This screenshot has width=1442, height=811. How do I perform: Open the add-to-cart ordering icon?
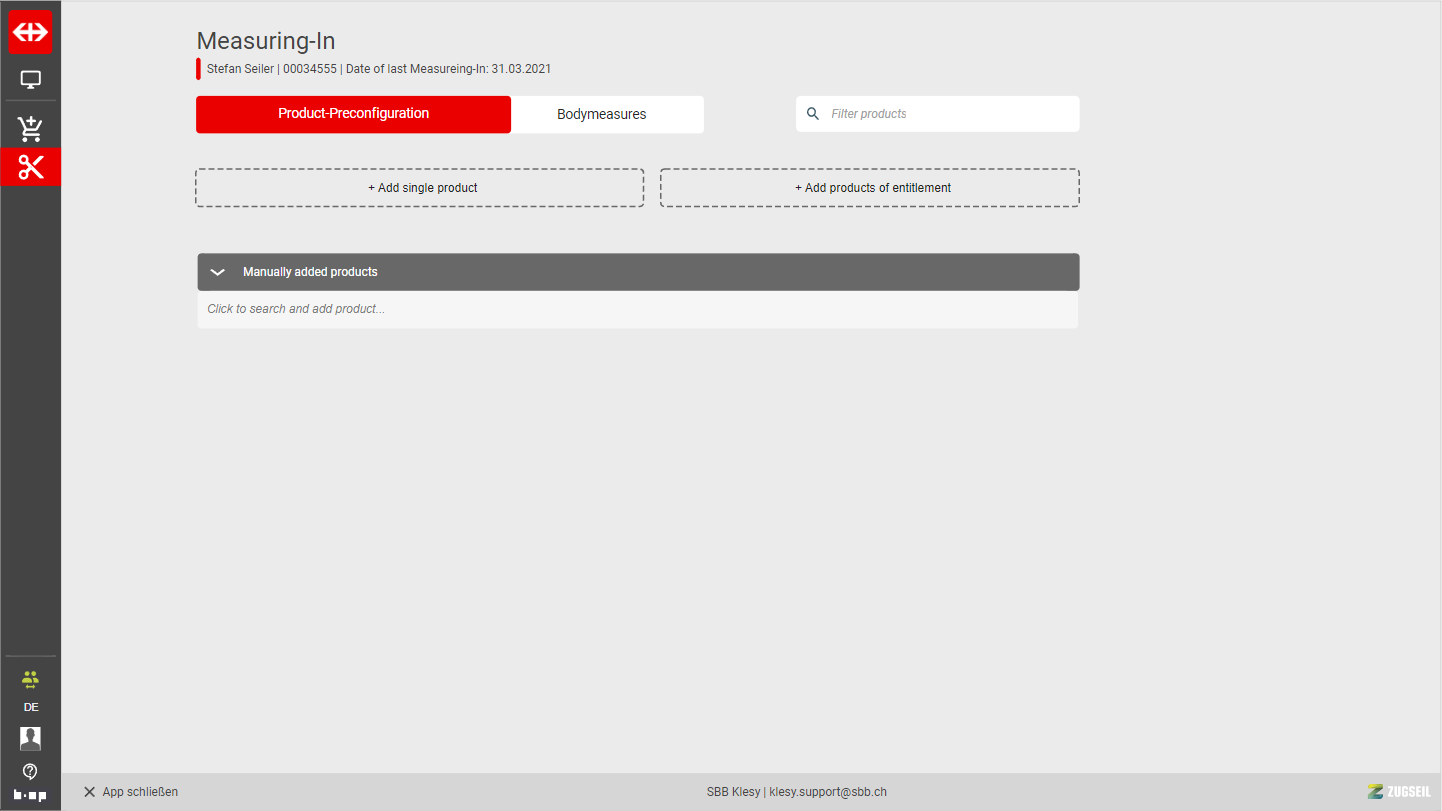pyautogui.click(x=30, y=128)
